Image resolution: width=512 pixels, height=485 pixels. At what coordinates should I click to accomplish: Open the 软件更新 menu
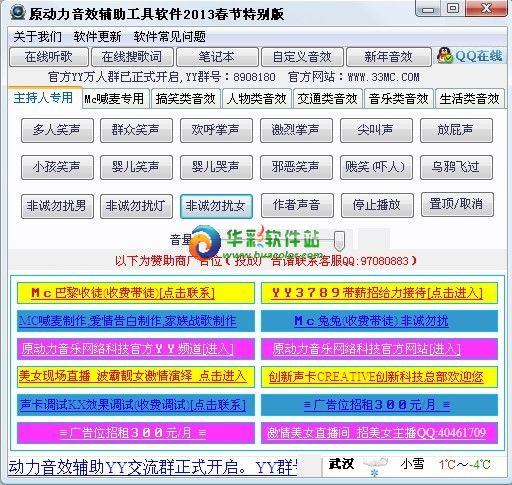(97, 36)
